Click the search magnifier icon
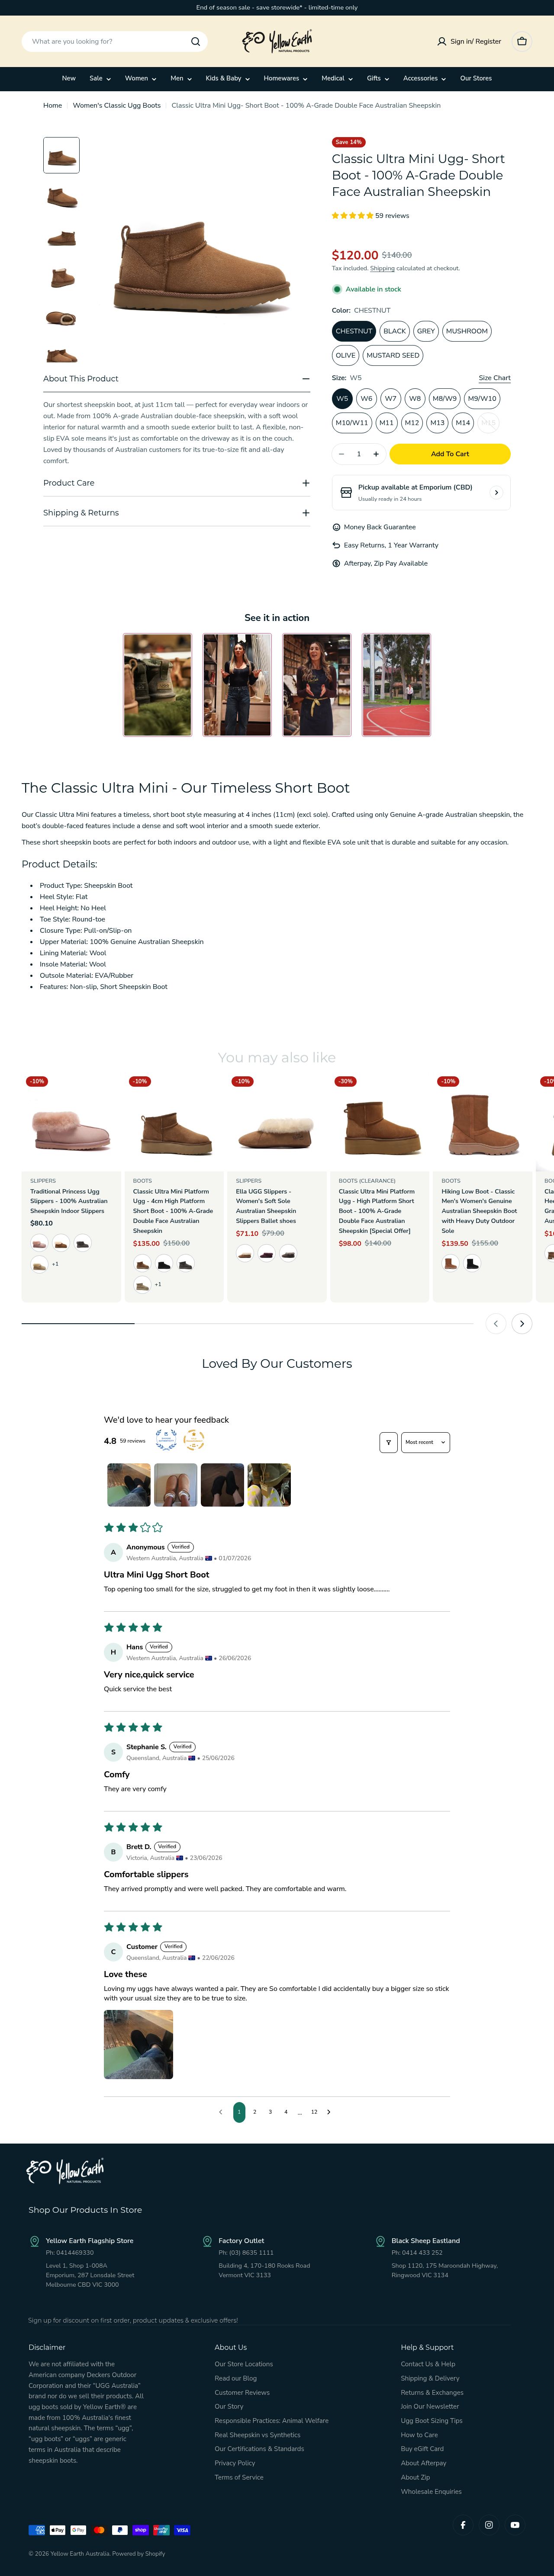Image resolution: width=554 pixels, height=2576 pixels. point(195,42)
